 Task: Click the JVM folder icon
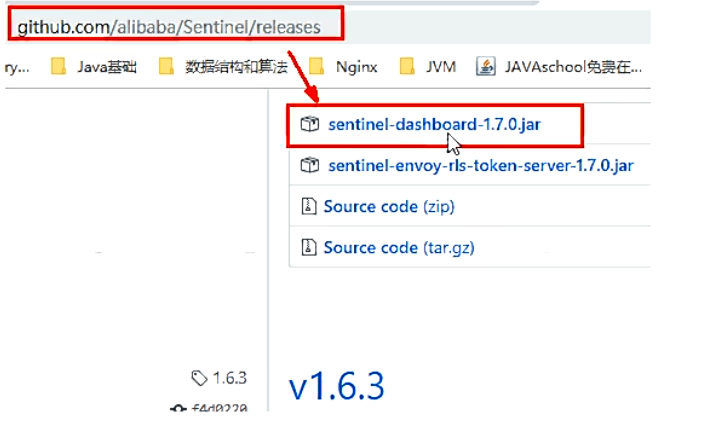[407, 66]
